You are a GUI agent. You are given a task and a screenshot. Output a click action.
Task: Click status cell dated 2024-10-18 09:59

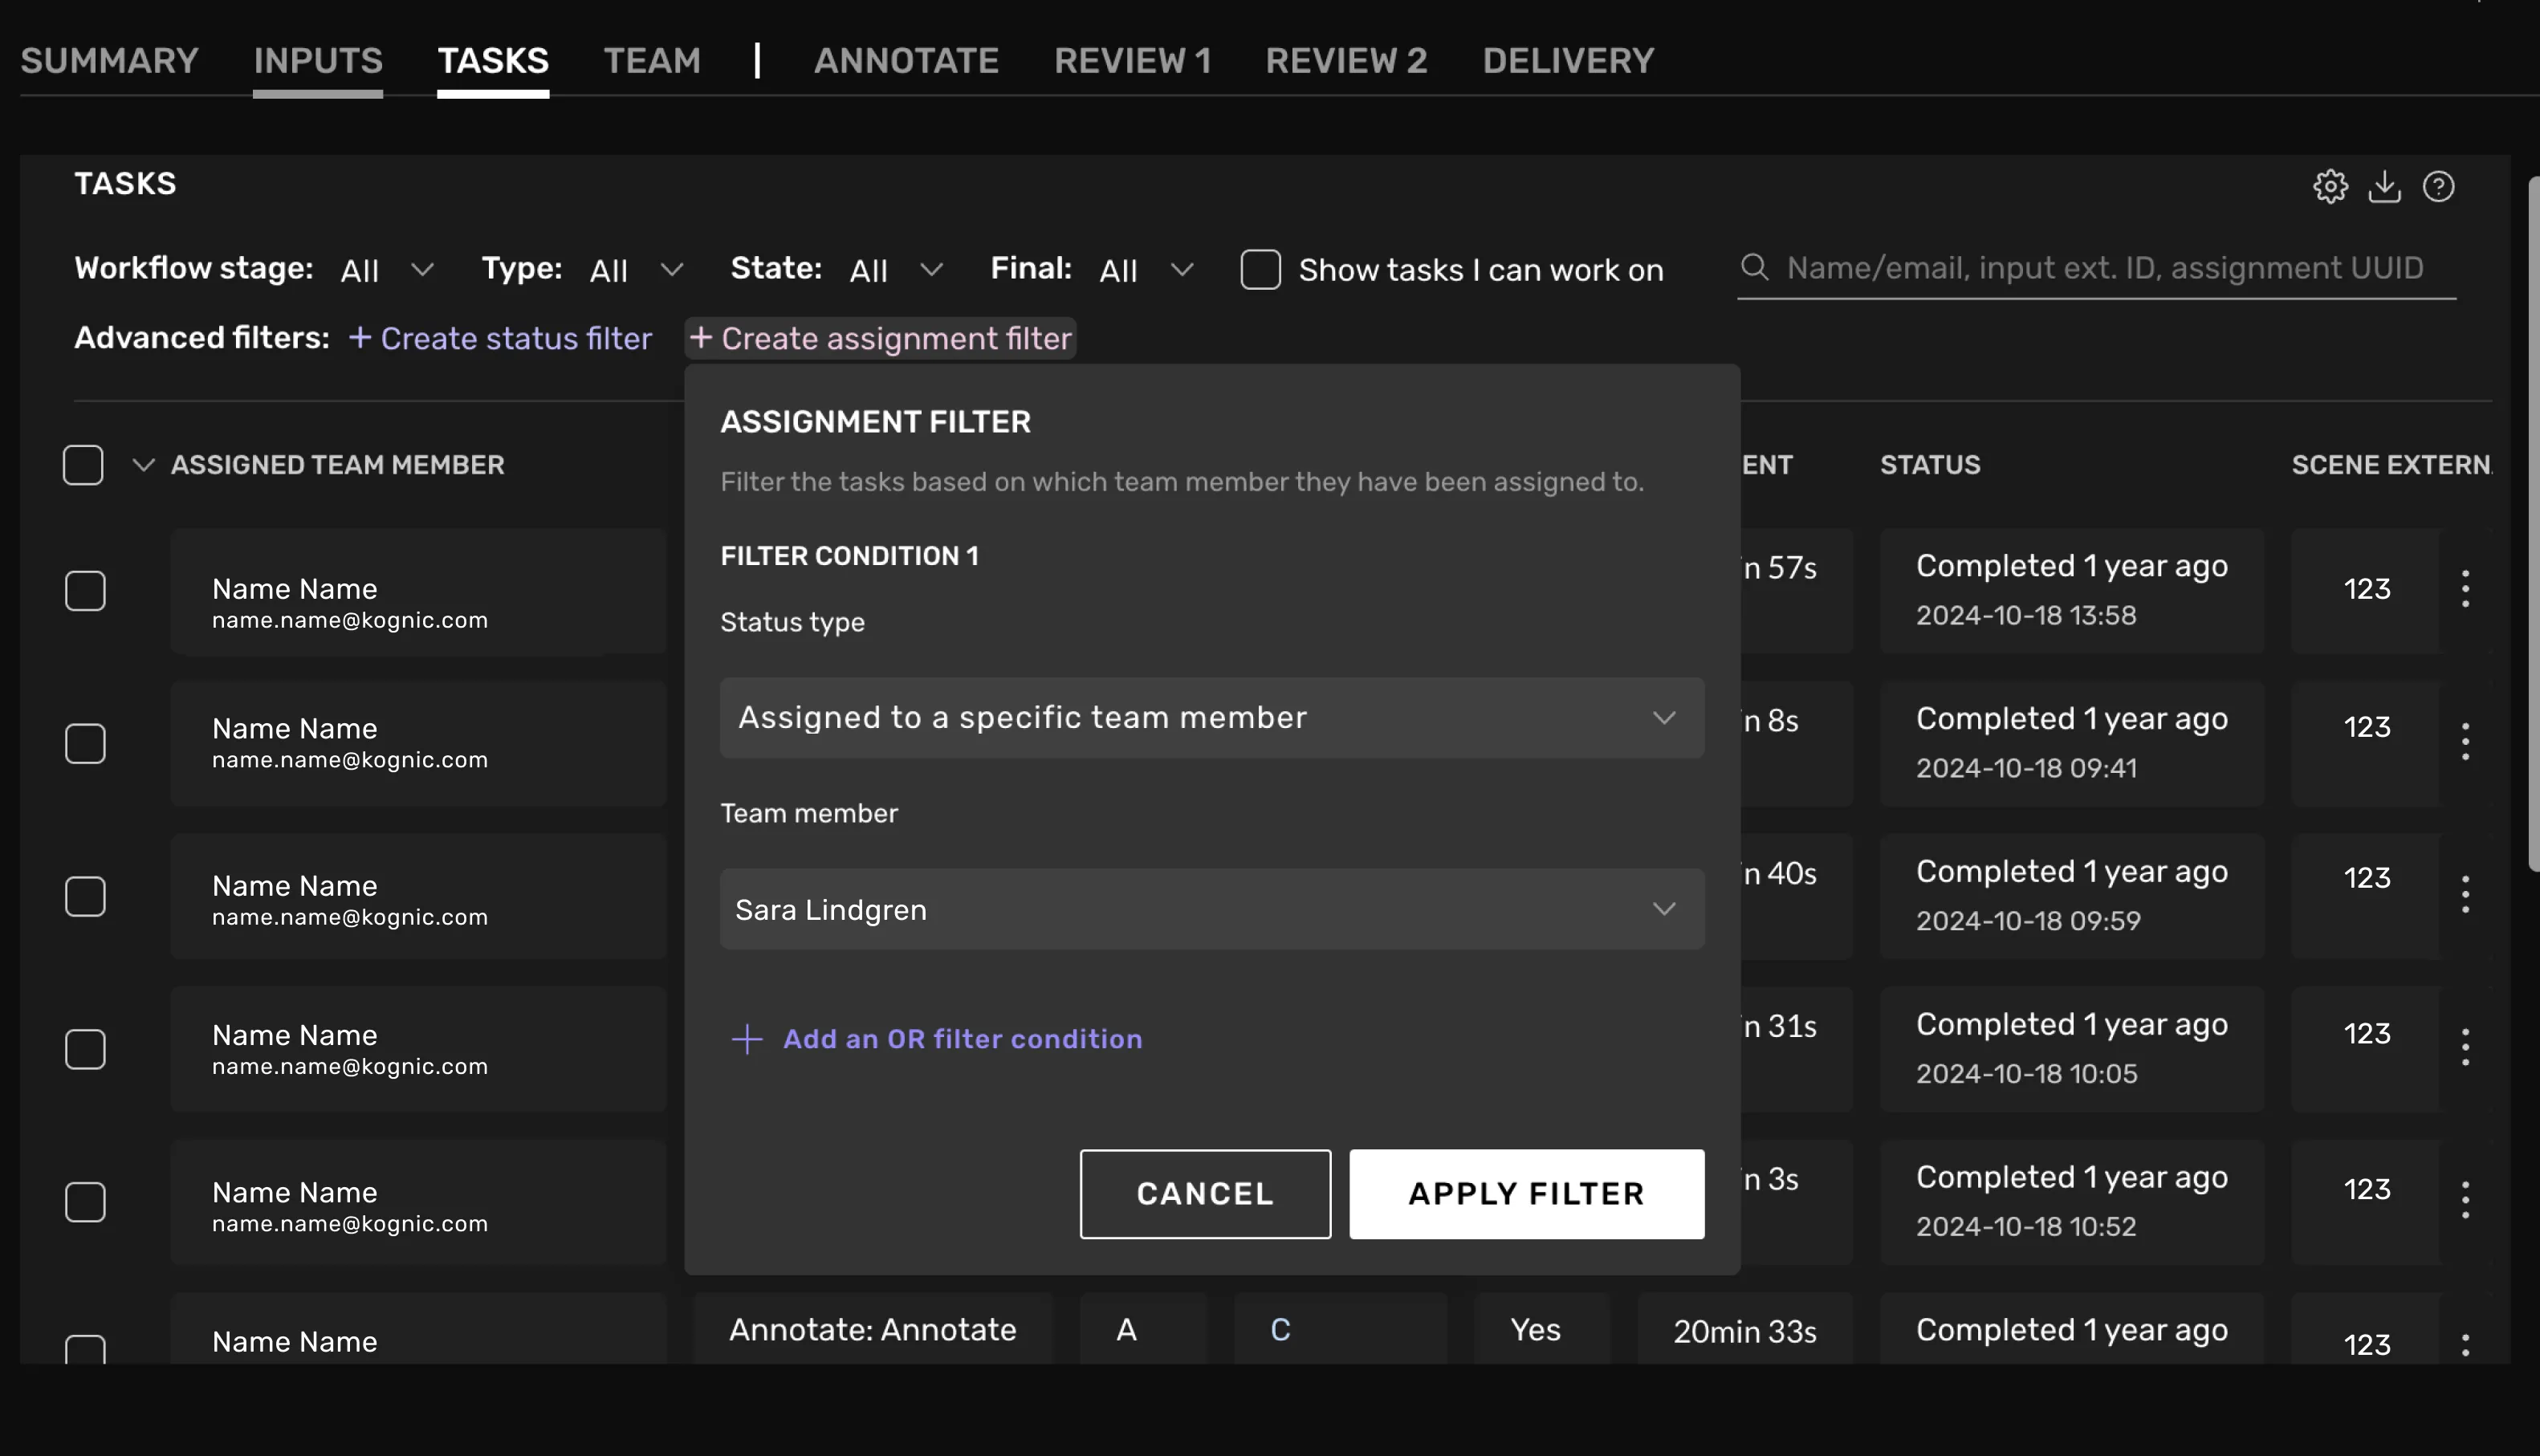[2071, 897]
